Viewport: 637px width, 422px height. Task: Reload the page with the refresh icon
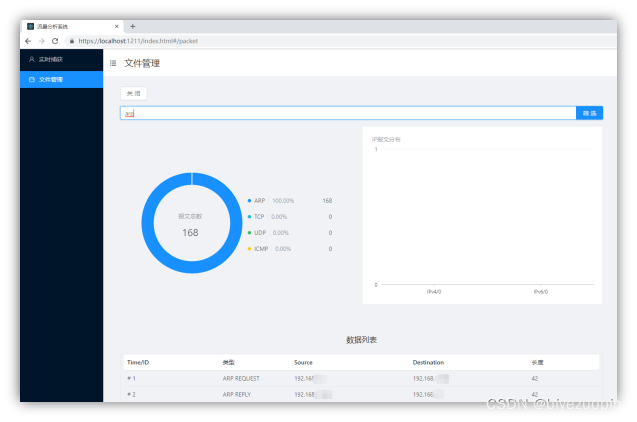[x=55, y=41]
